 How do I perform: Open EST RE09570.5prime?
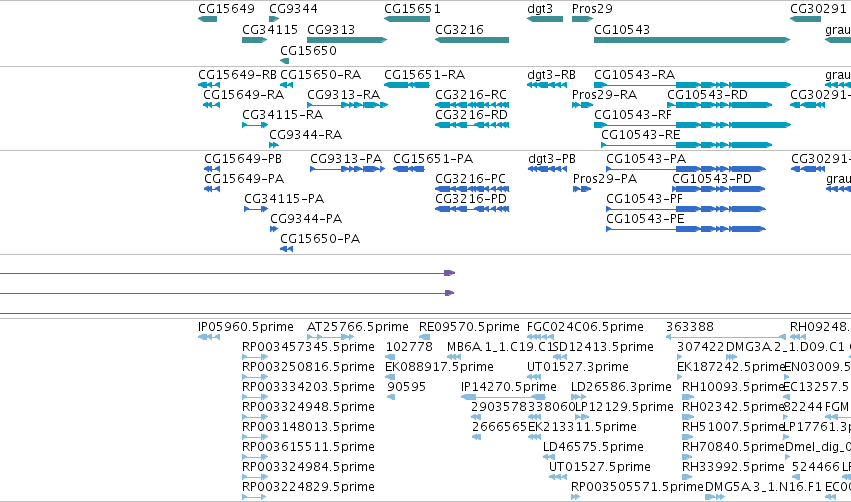click(424, 337)
